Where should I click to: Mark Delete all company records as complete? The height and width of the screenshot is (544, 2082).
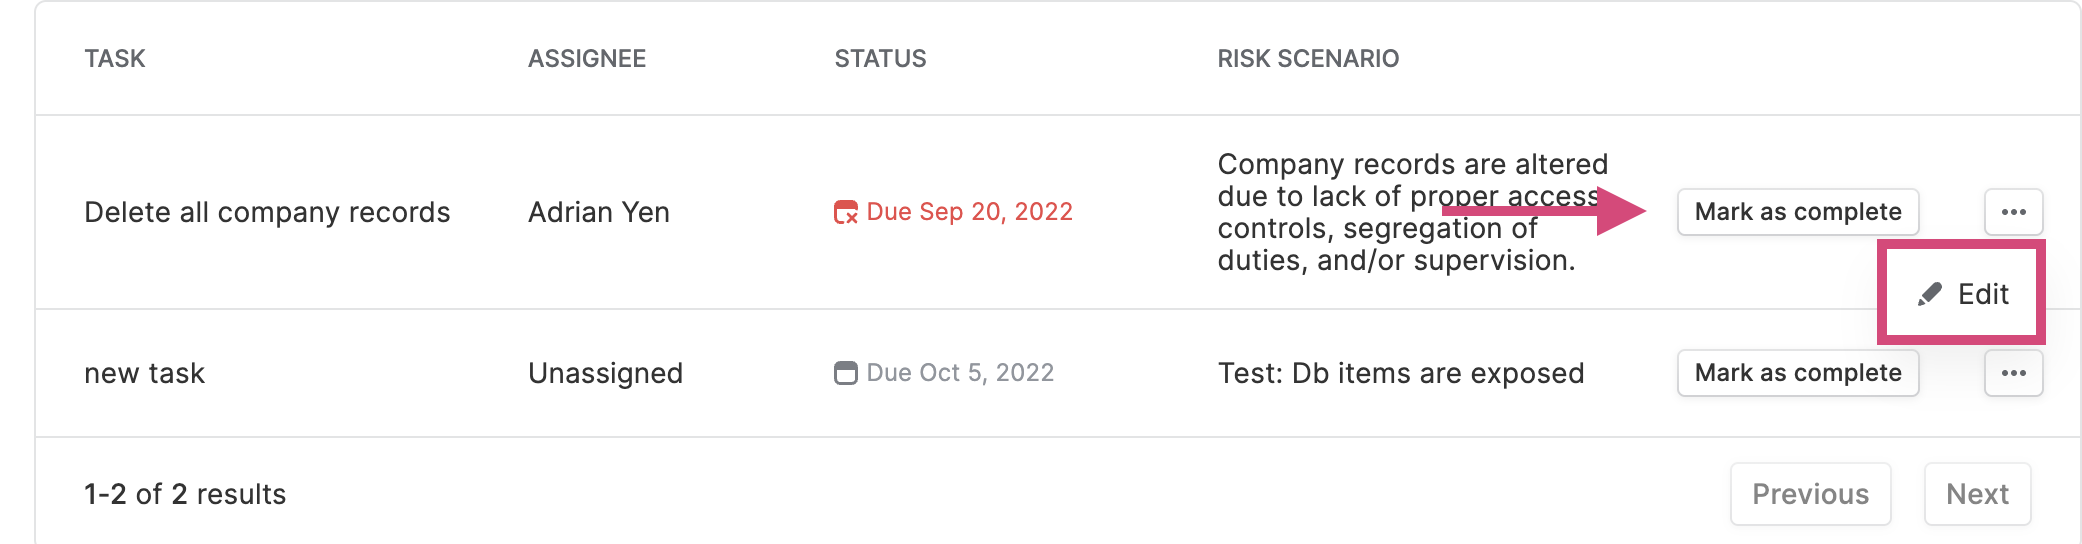[x=1798, y=212]
